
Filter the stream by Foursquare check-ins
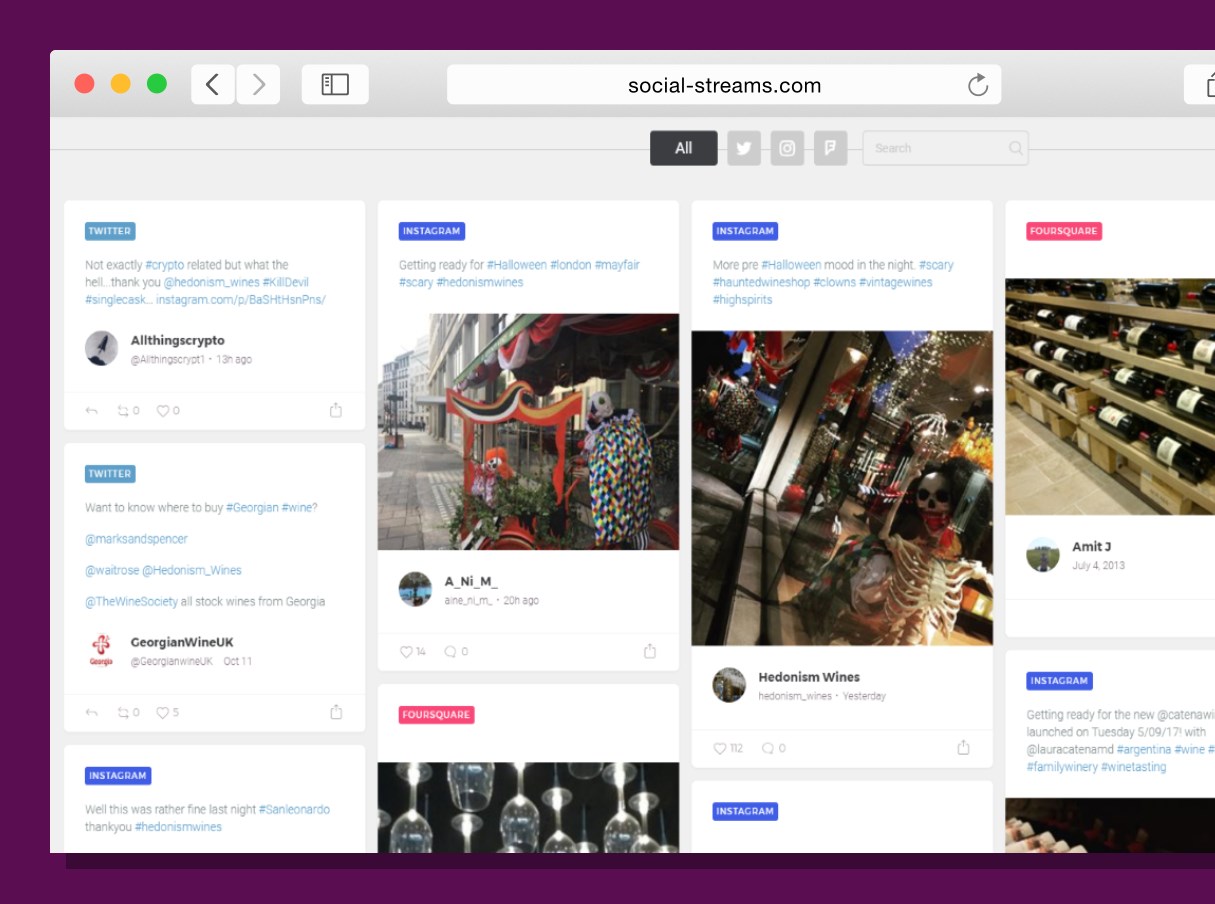832,147
